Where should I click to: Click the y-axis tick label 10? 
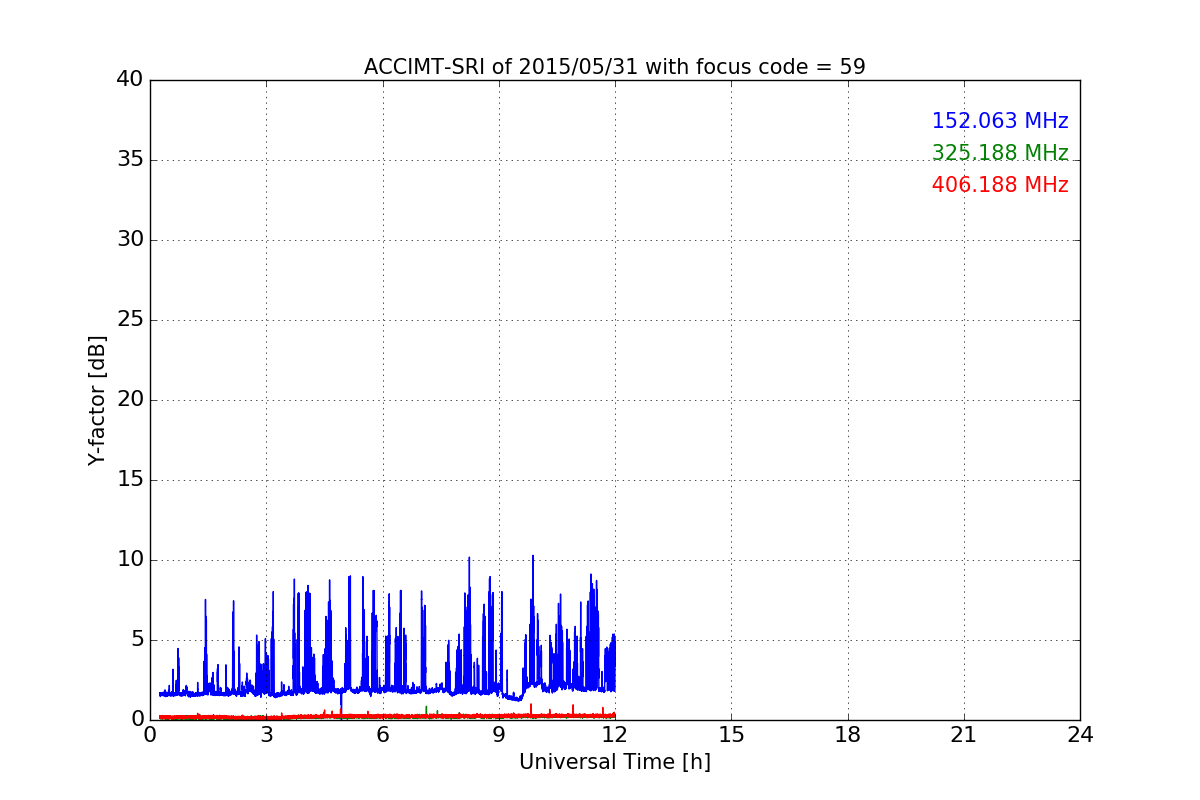point(130,560)
